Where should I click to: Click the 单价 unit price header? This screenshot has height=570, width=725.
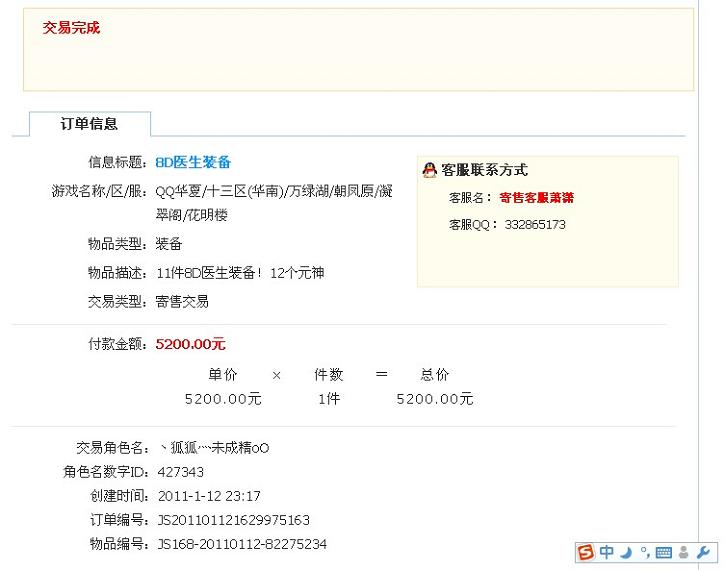click(223, 374)
